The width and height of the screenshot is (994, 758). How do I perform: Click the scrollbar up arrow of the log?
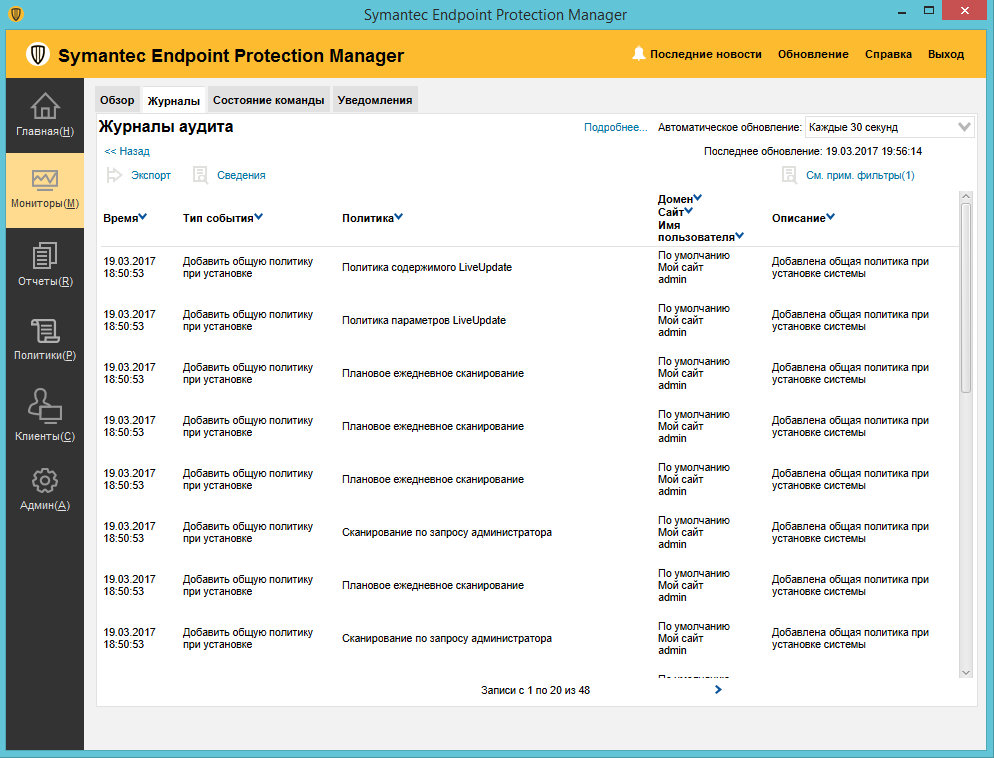[966, 197]
